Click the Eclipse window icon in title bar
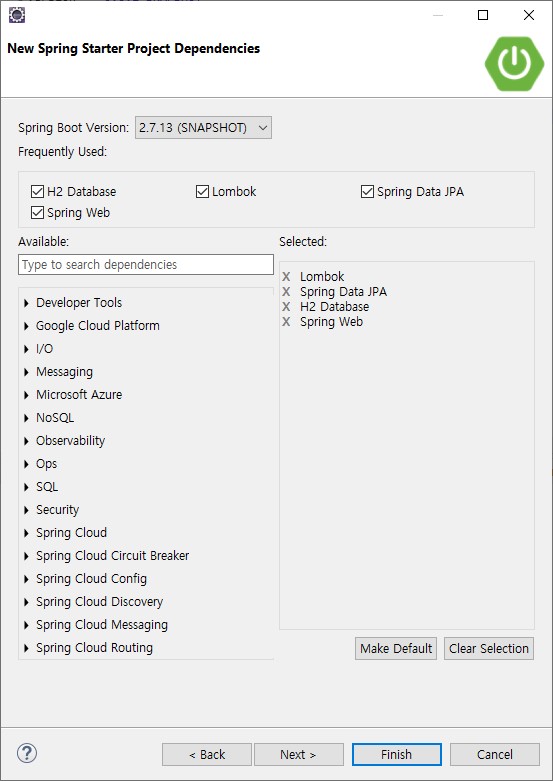Screen dimensions: 553x781 tap(17, 15)
